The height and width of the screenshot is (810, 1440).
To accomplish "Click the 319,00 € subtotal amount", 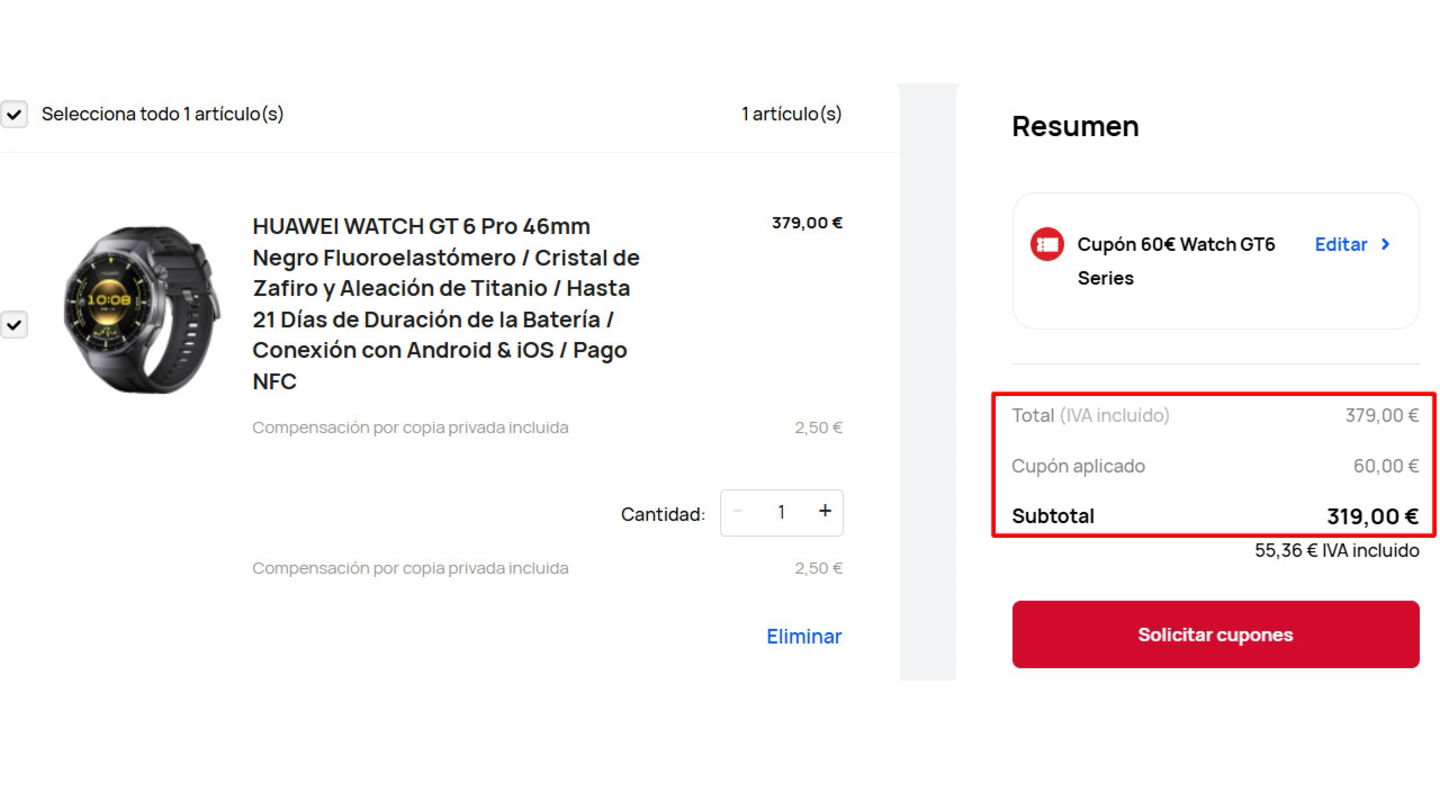I will point(1372,516).
